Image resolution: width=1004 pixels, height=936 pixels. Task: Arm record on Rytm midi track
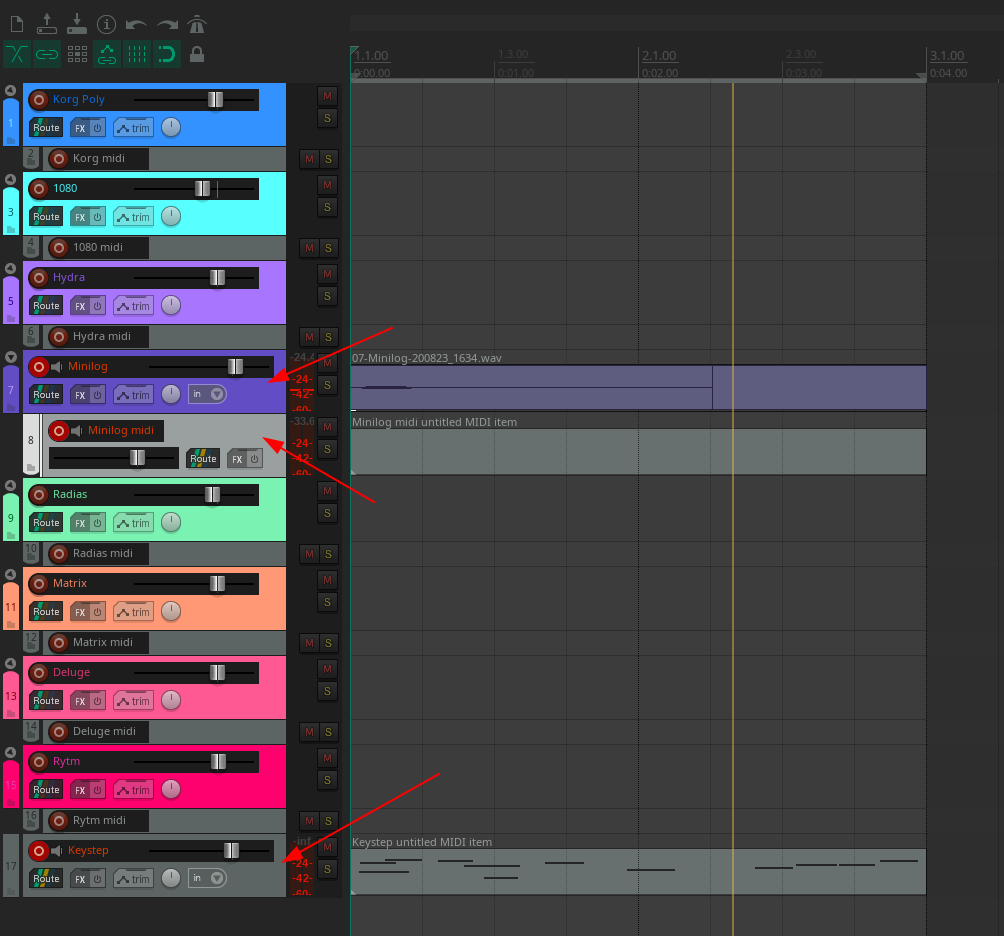coord(59,821)
